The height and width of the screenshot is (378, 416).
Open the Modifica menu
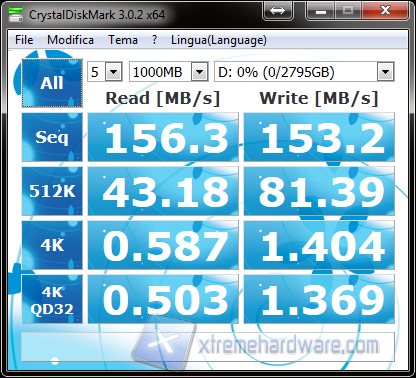coord(70,40)
